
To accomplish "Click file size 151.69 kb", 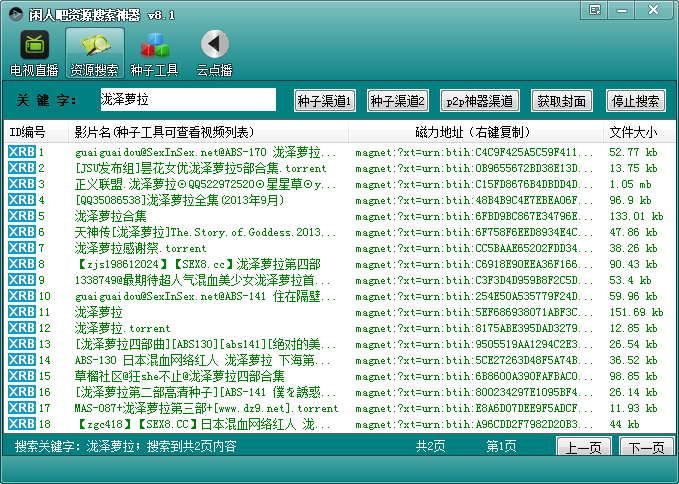I will click(x=637, y=312).
